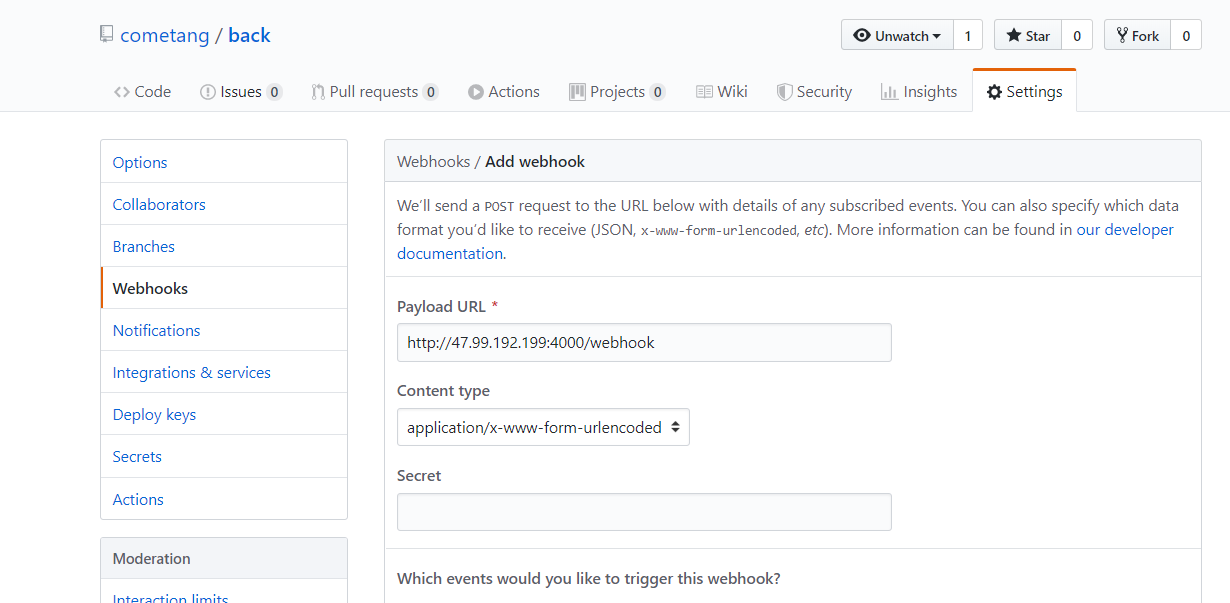Image resolution: width=1230 pixels, height=603 pixels.
Task: Click the Actions play icon in the tab bar
Action: tap(476, 92)
